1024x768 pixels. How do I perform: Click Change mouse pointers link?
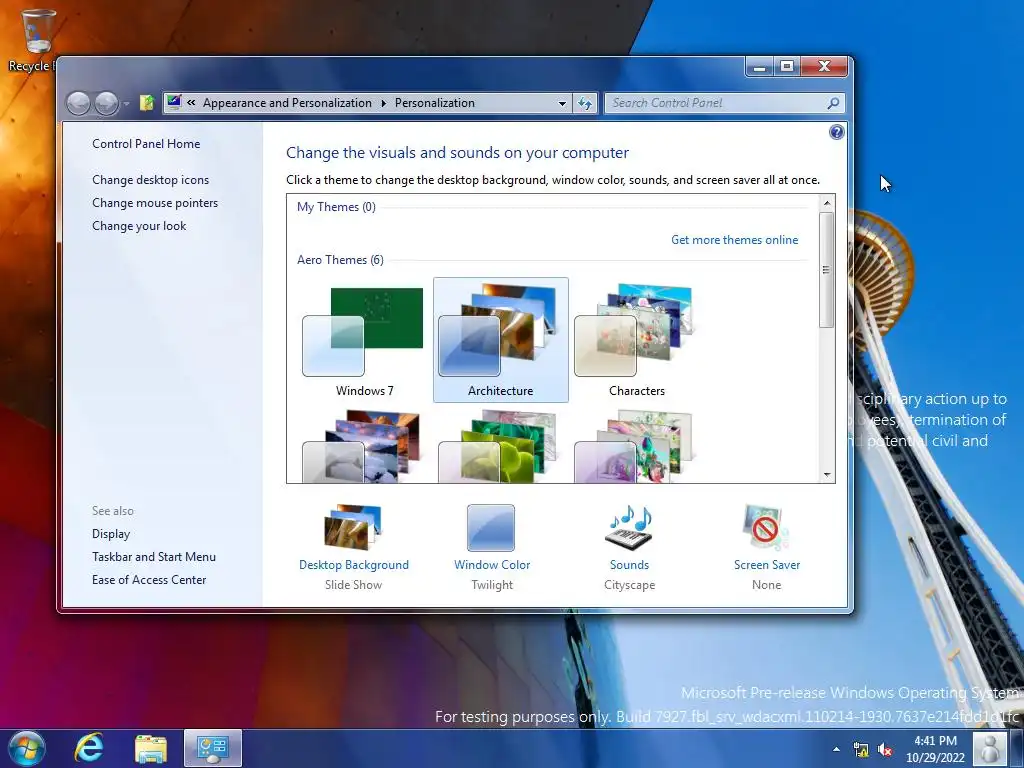pos(155,202)
